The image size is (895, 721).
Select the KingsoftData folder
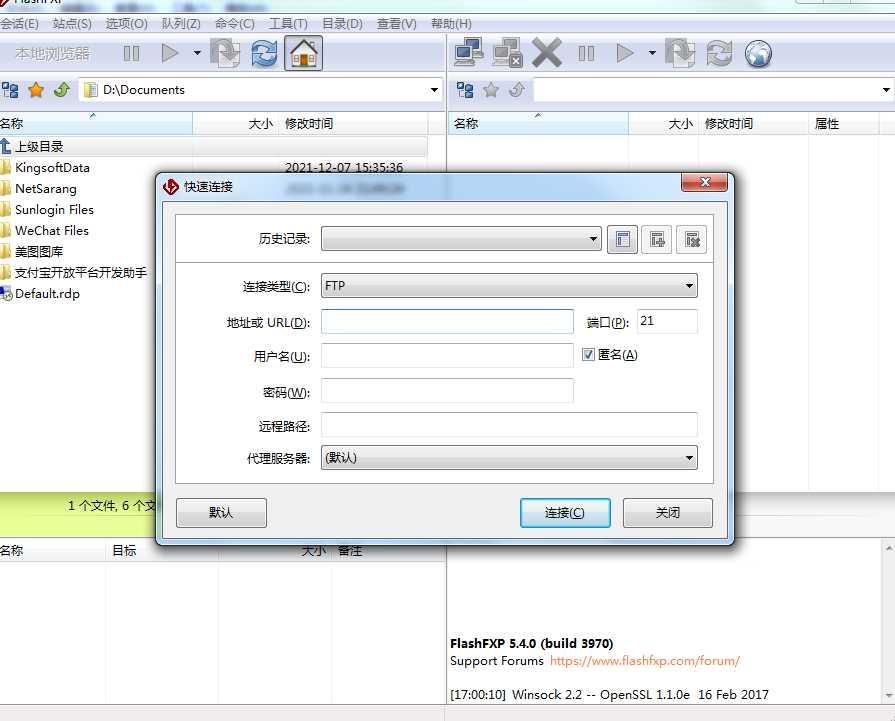[52, 168]
